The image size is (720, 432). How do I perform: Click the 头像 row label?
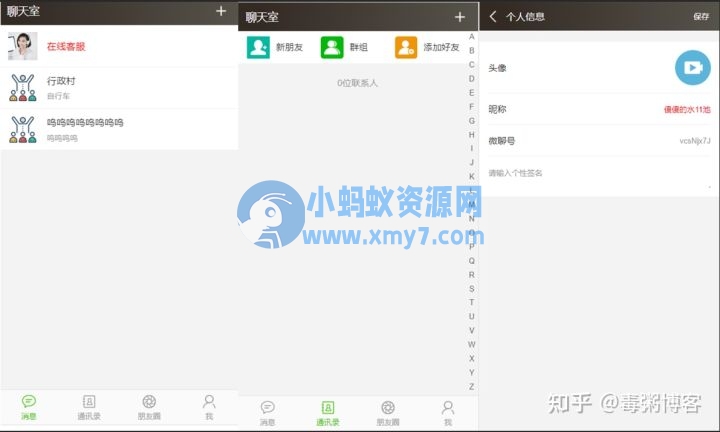tap(497, 68)
